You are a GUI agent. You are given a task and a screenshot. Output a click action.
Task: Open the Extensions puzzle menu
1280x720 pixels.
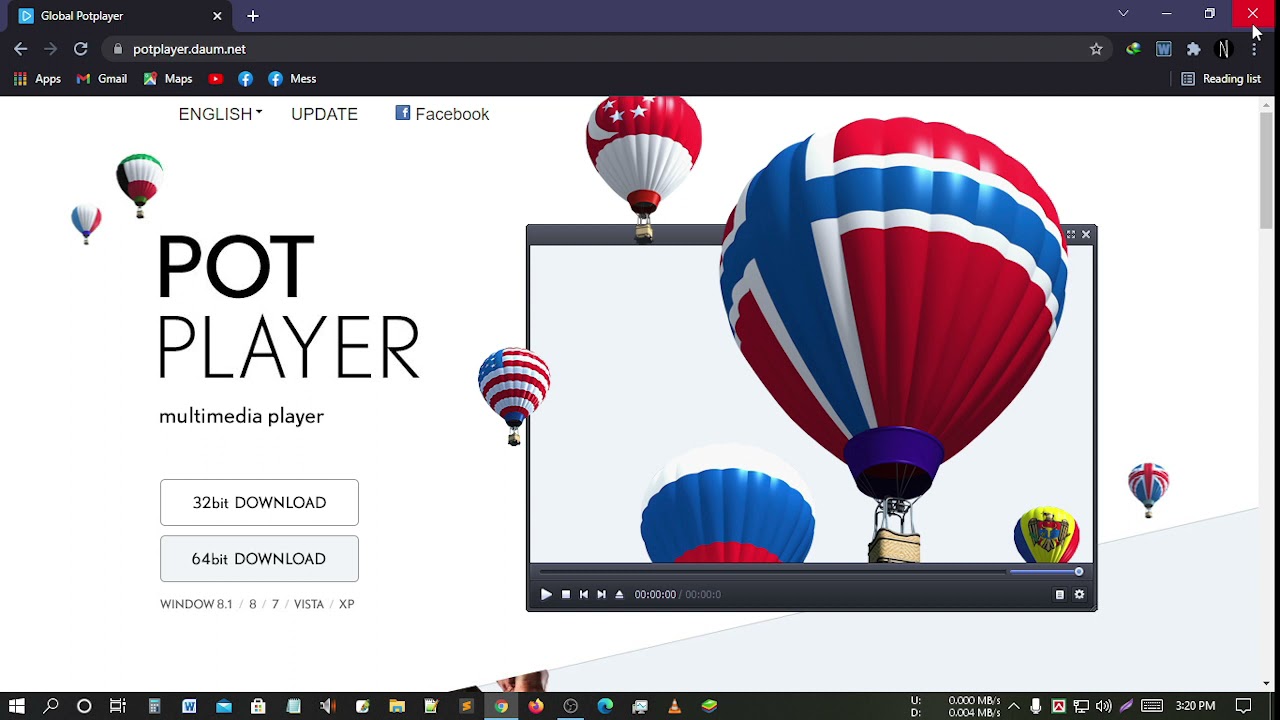tap(1193, 49)
